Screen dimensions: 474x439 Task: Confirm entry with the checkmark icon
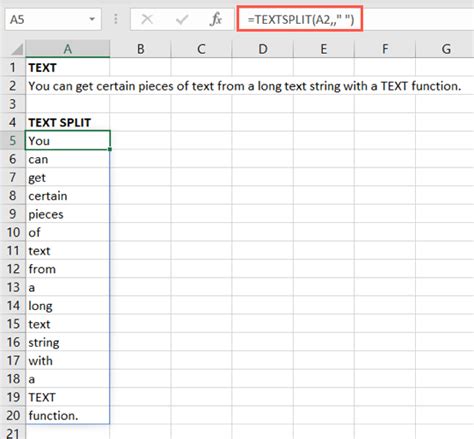click(182, 19)
